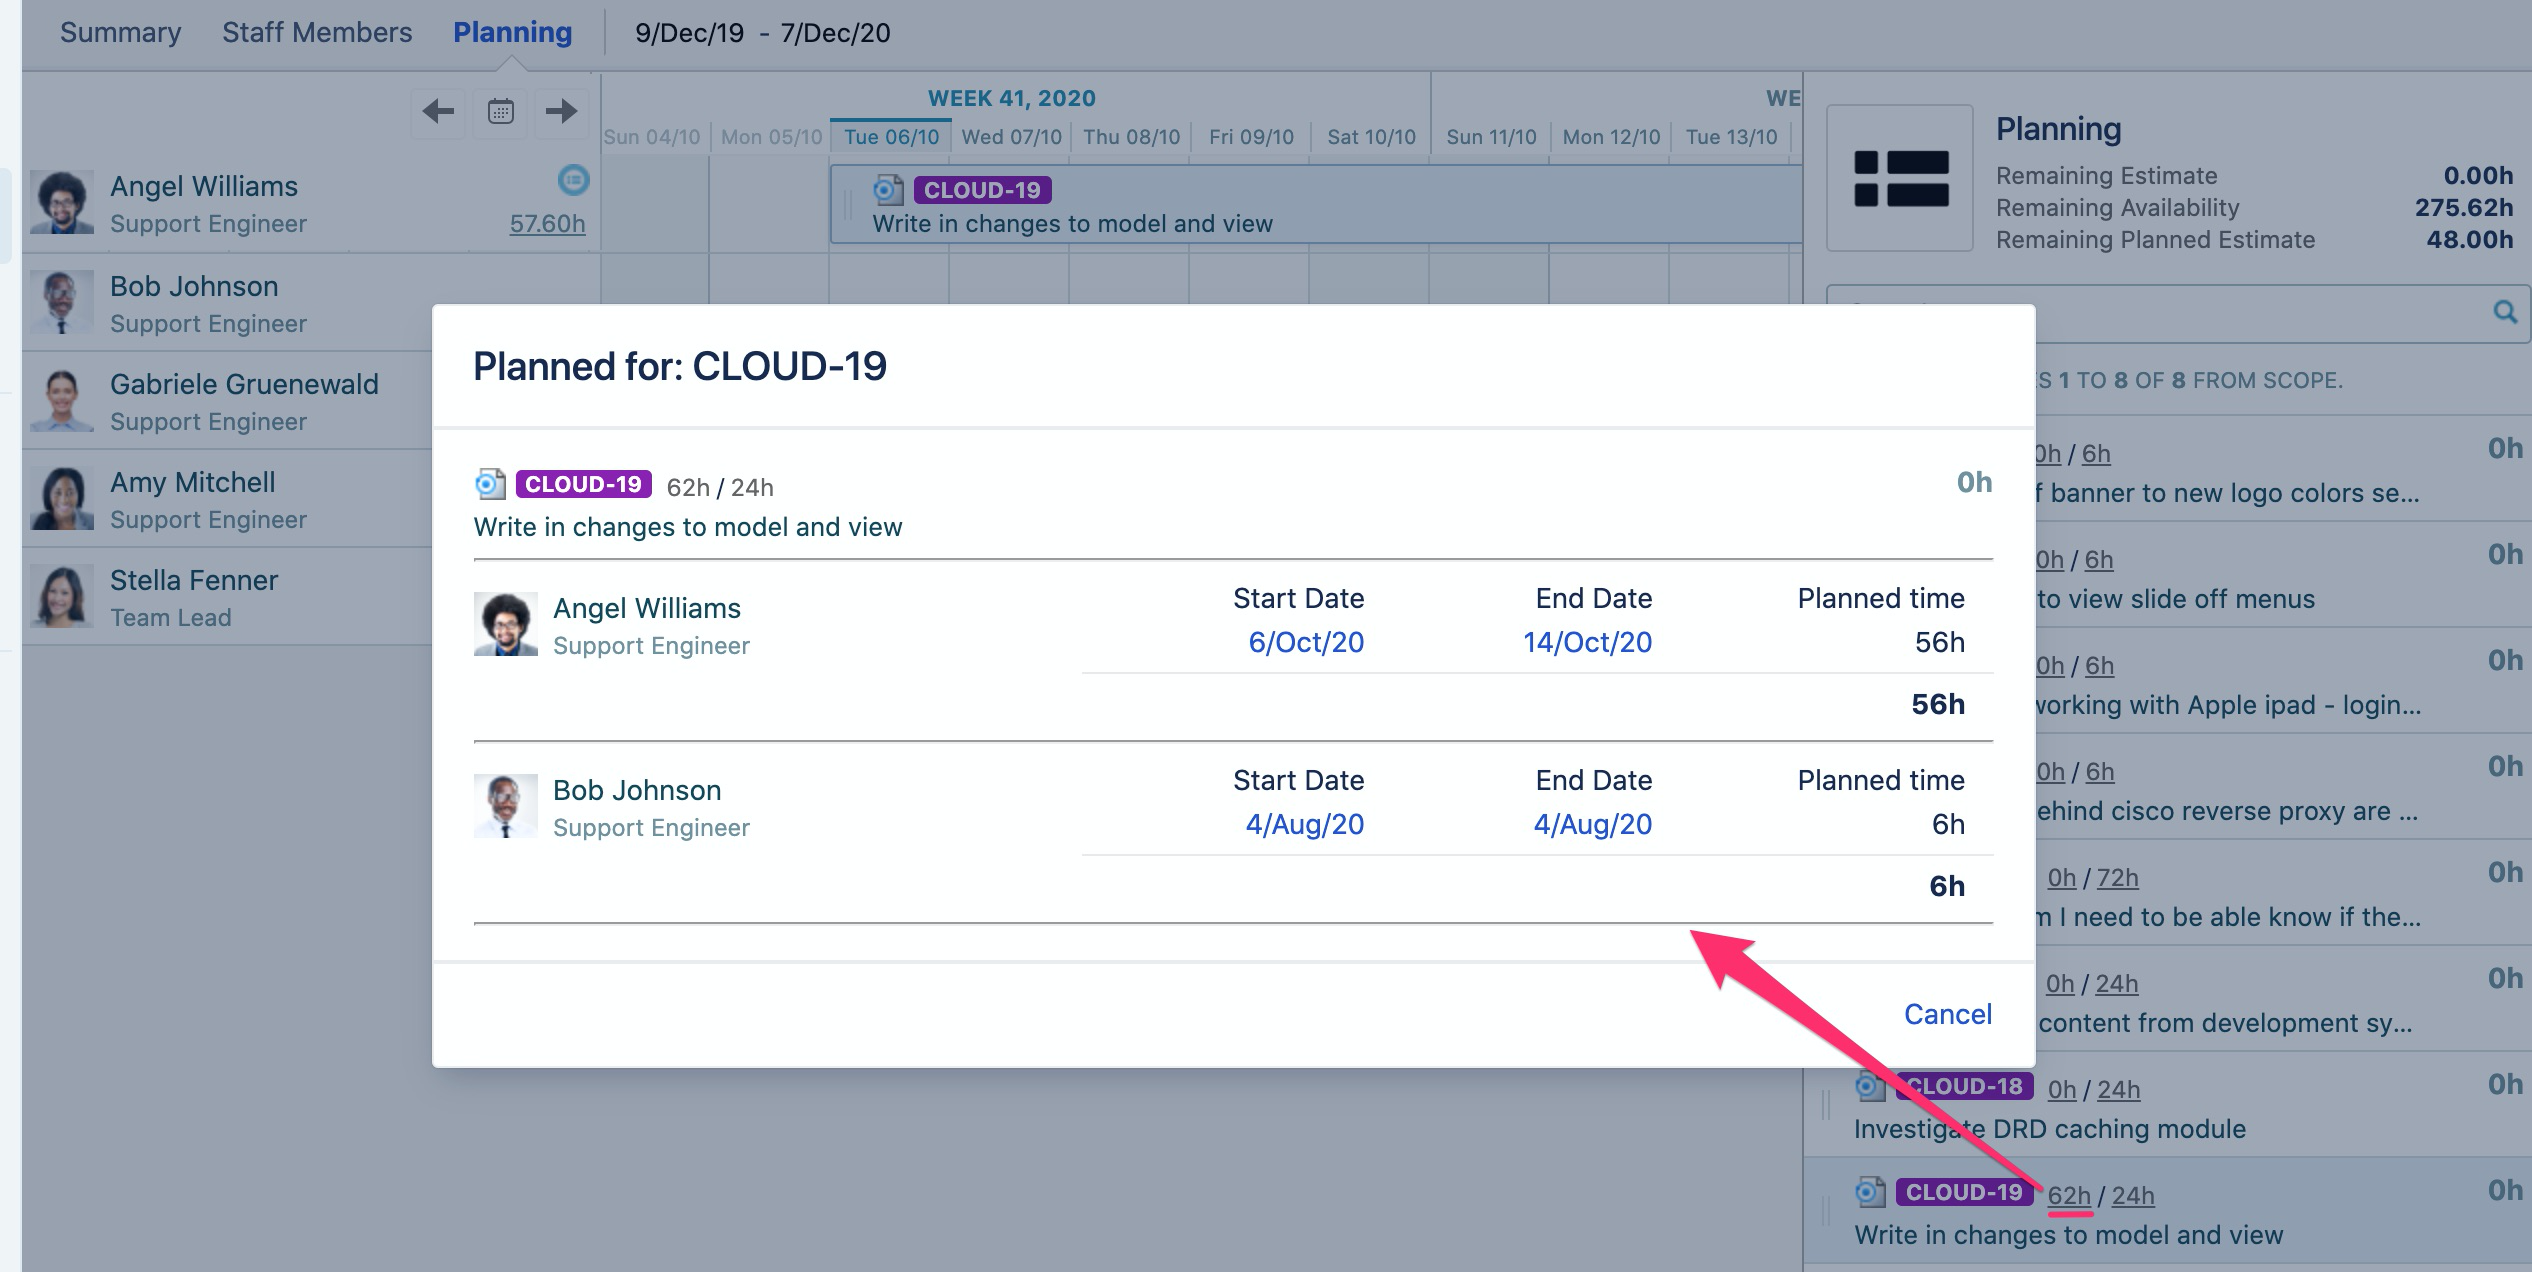Viewport: 2532px width, 1272px height.
Task: Click 57.60h hours link for Angel Williams
Action: pyautogui.click(x=547, y=224)
